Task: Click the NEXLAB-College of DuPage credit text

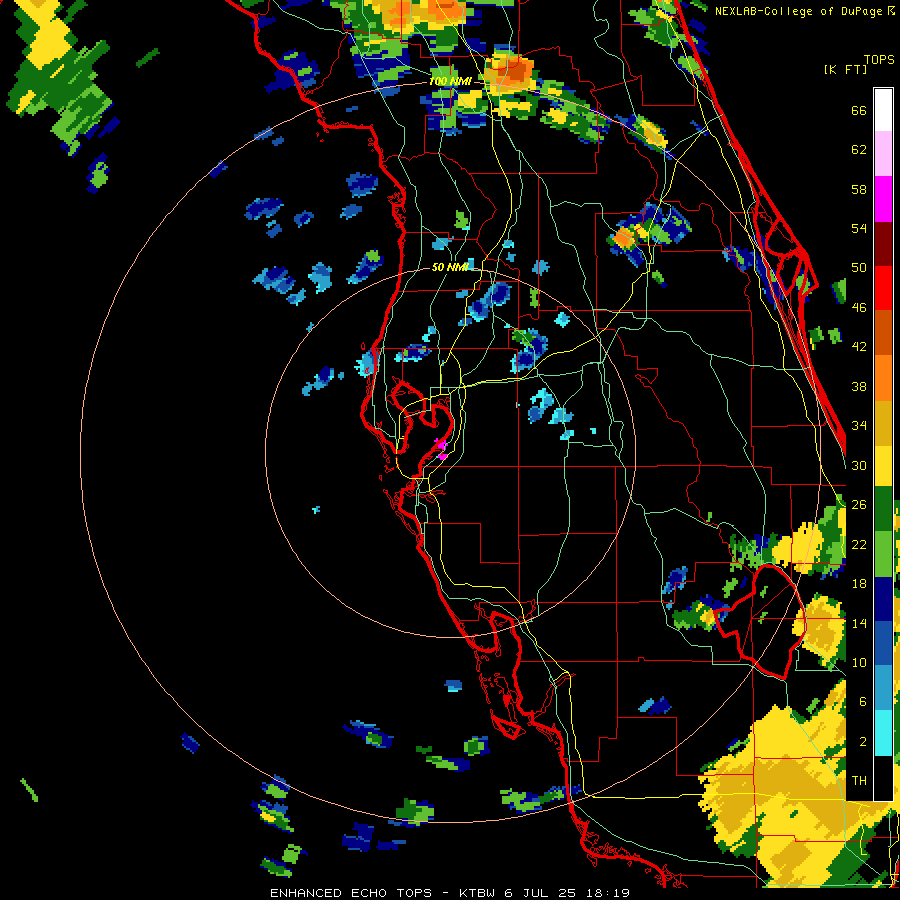Action: coord(798,11)
